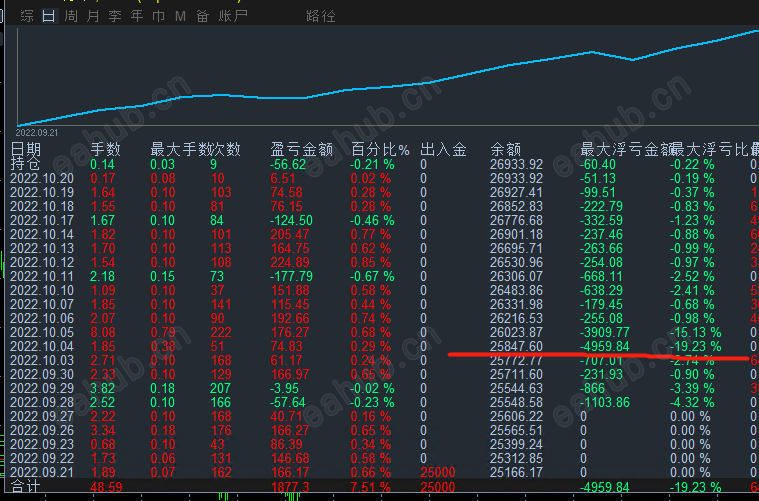This screenshot has width=759, height=501.
Task: Select the 2022.10.17 date row
Action: point(42,220)
